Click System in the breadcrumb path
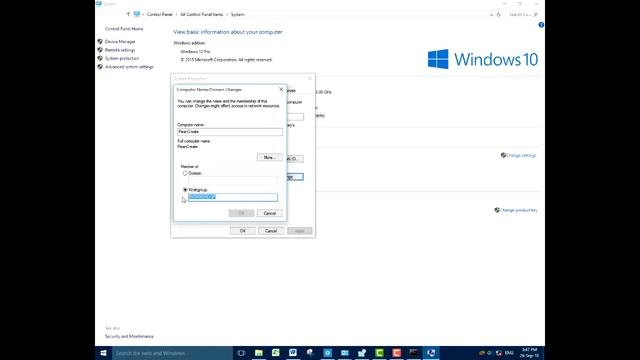 238,15
